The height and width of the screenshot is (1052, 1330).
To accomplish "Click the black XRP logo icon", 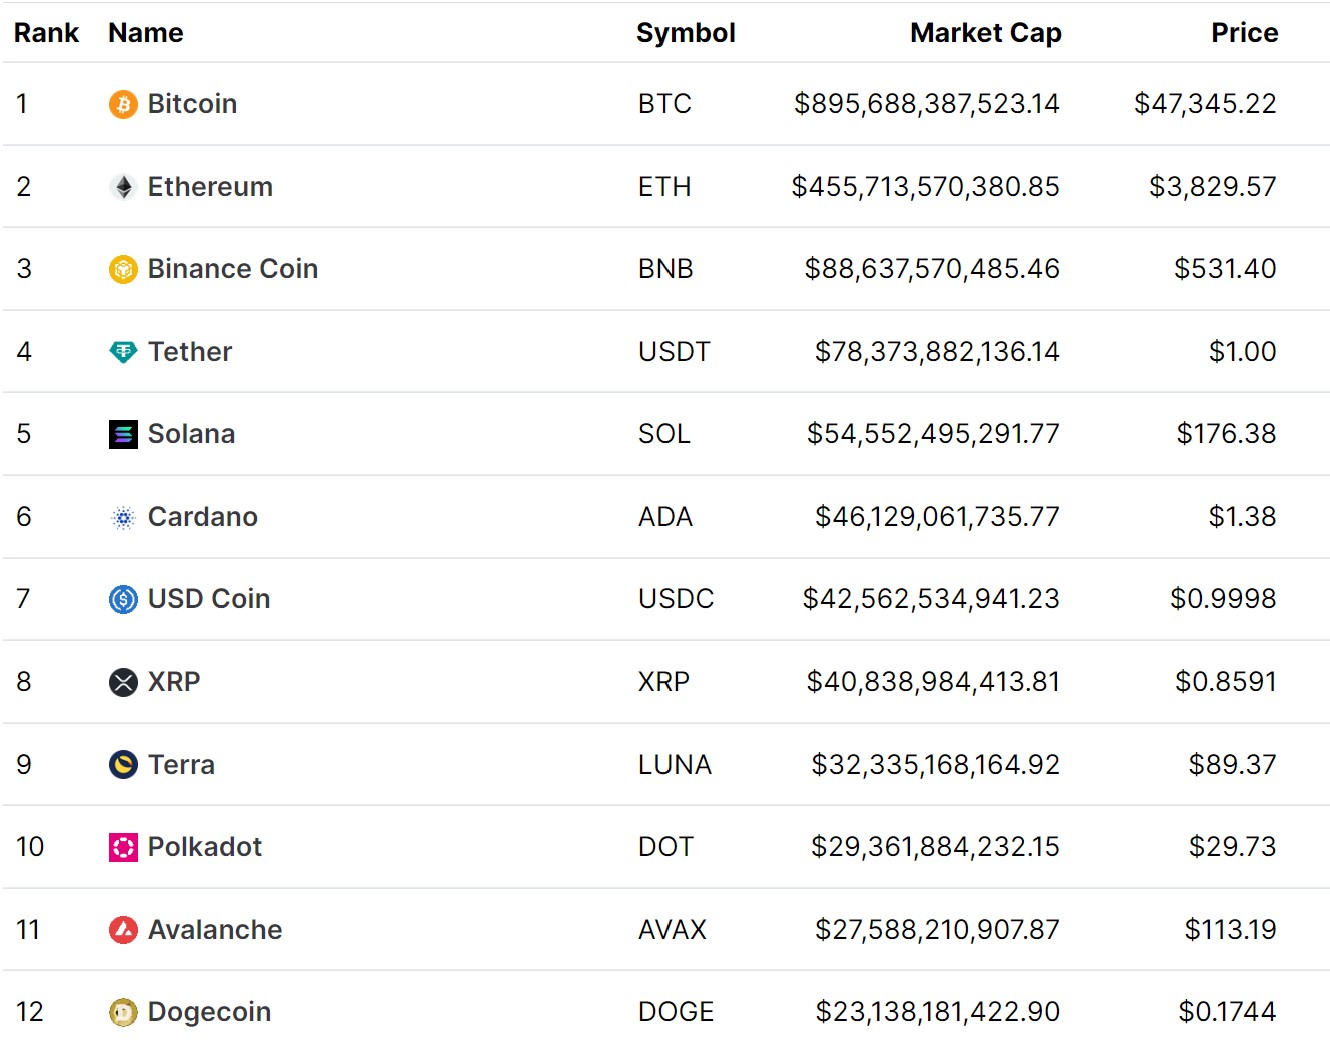I will [123, 682].
